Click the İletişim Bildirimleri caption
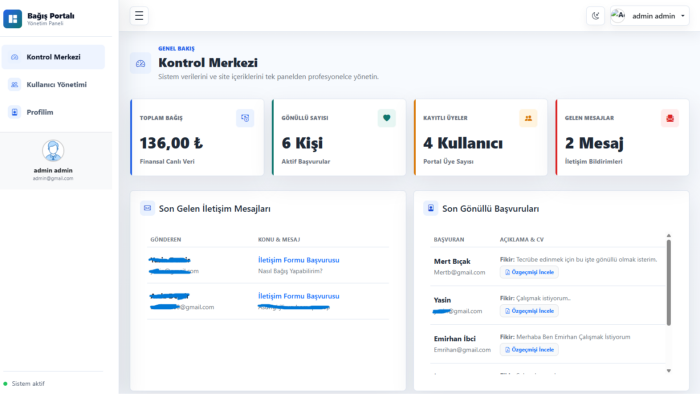 [x=593, y=162]
